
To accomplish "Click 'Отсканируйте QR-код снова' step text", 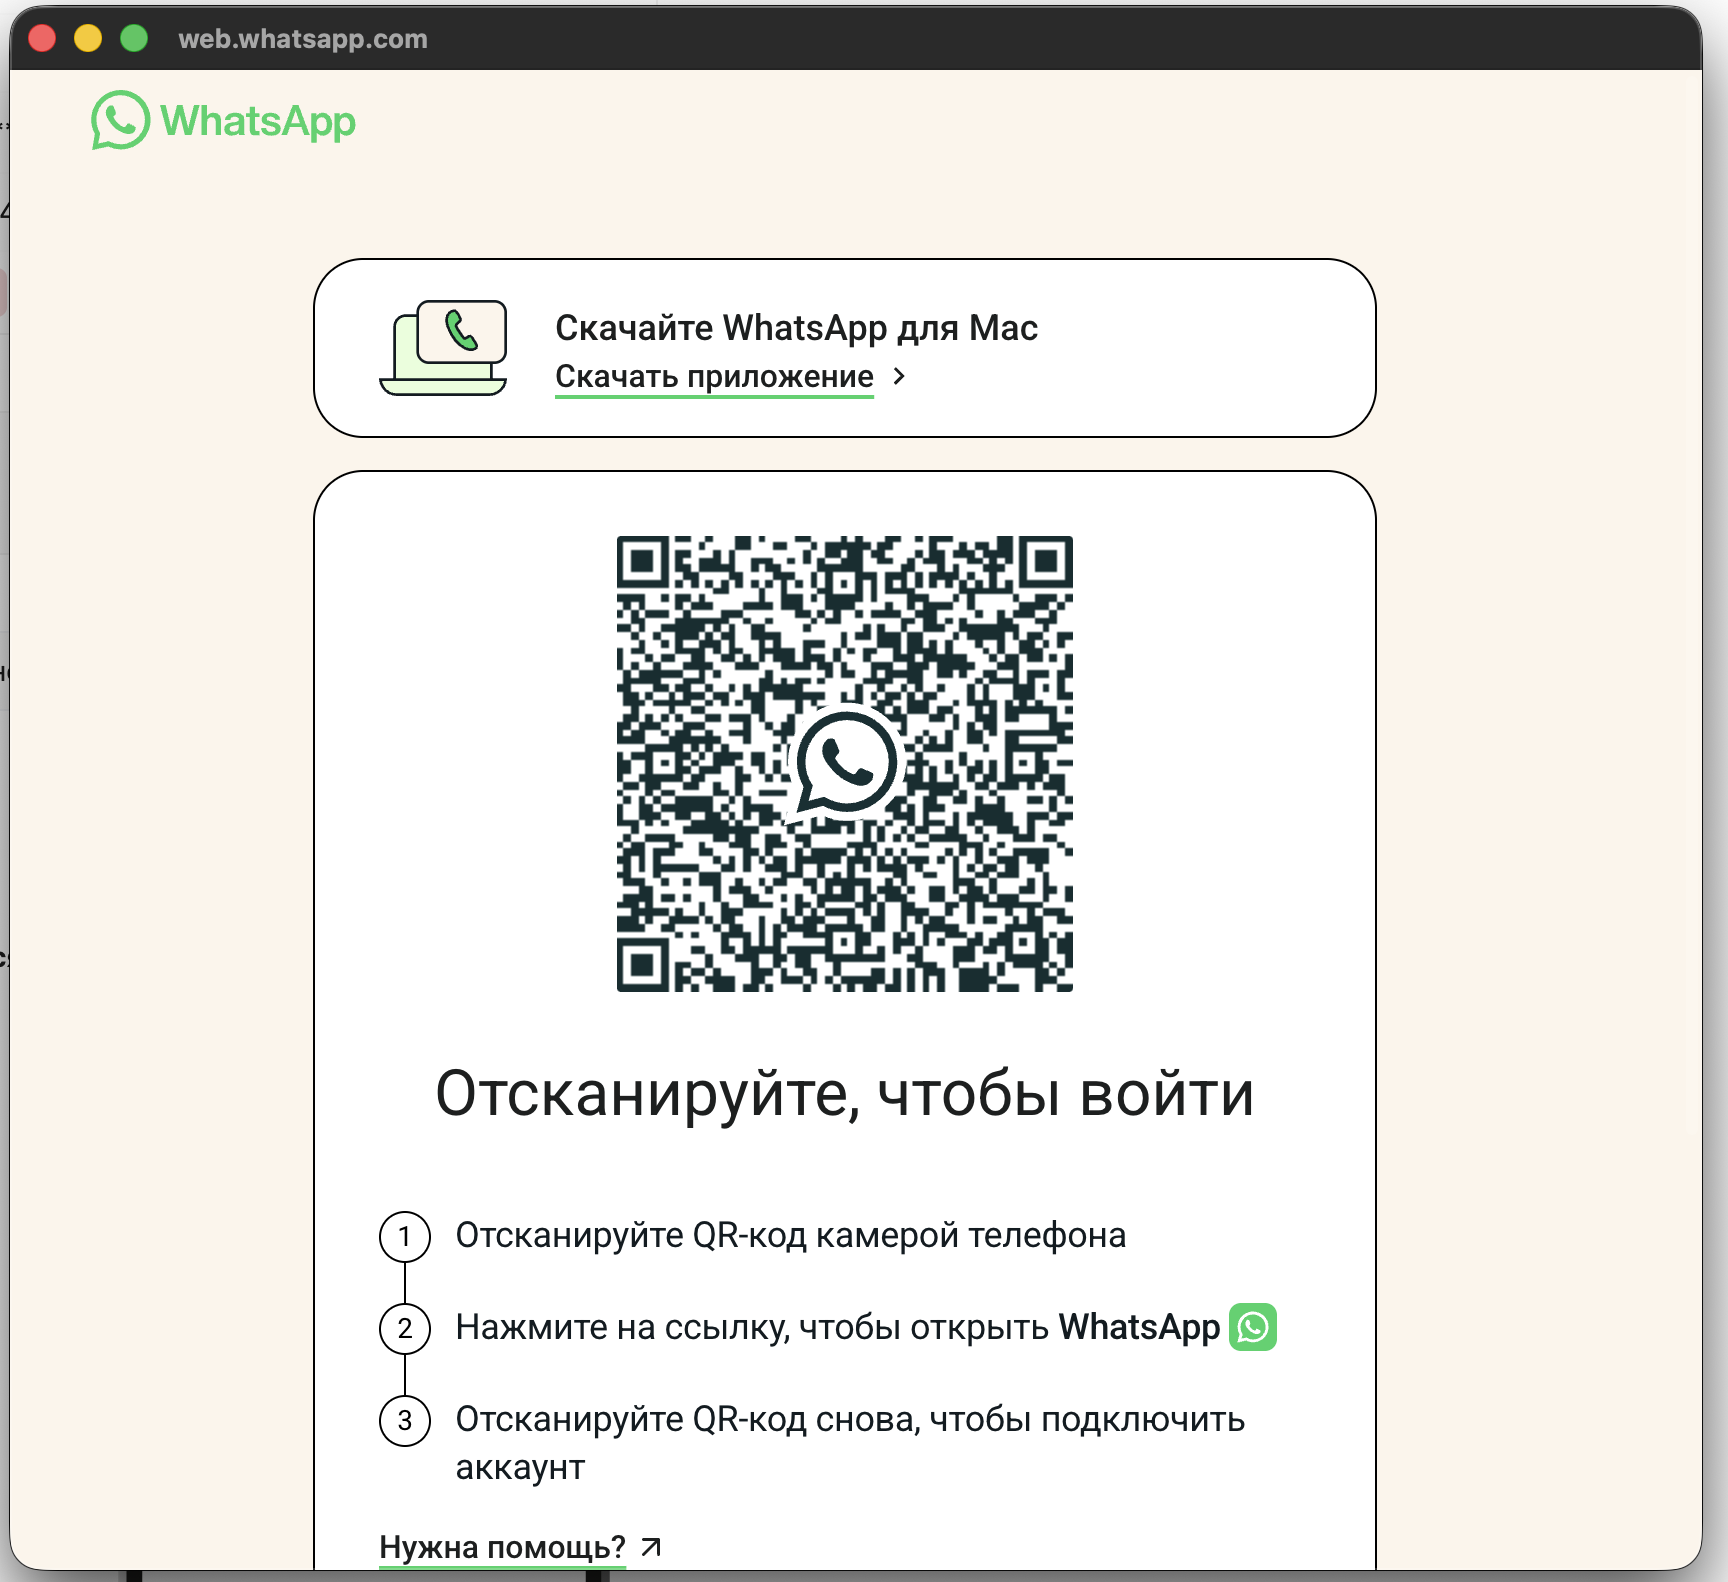I will (850, 1443).
